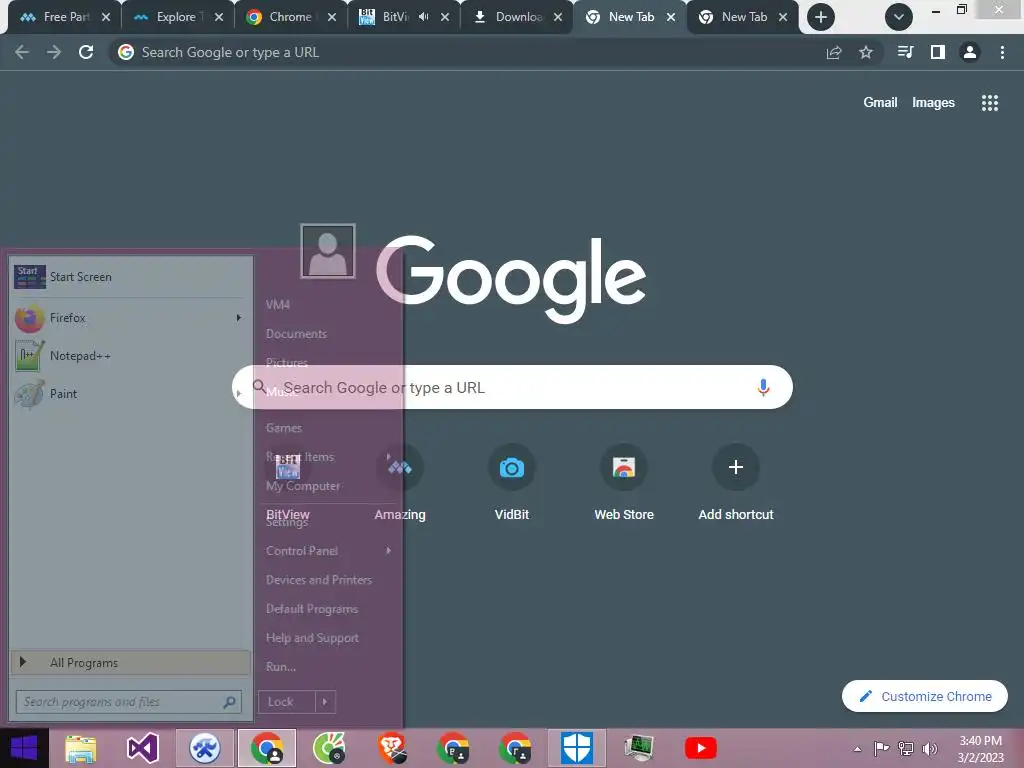
Task: Open Chrome three-dot menu
Action: coord(1002,52)
